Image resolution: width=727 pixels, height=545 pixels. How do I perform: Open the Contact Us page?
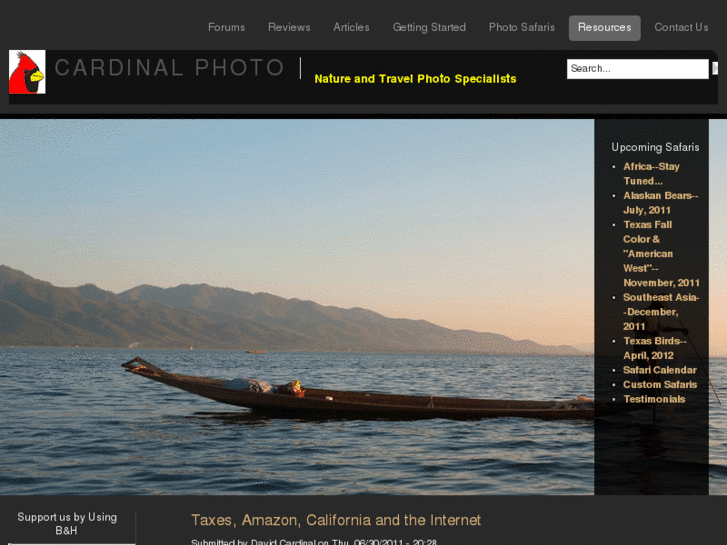[681, 27]
